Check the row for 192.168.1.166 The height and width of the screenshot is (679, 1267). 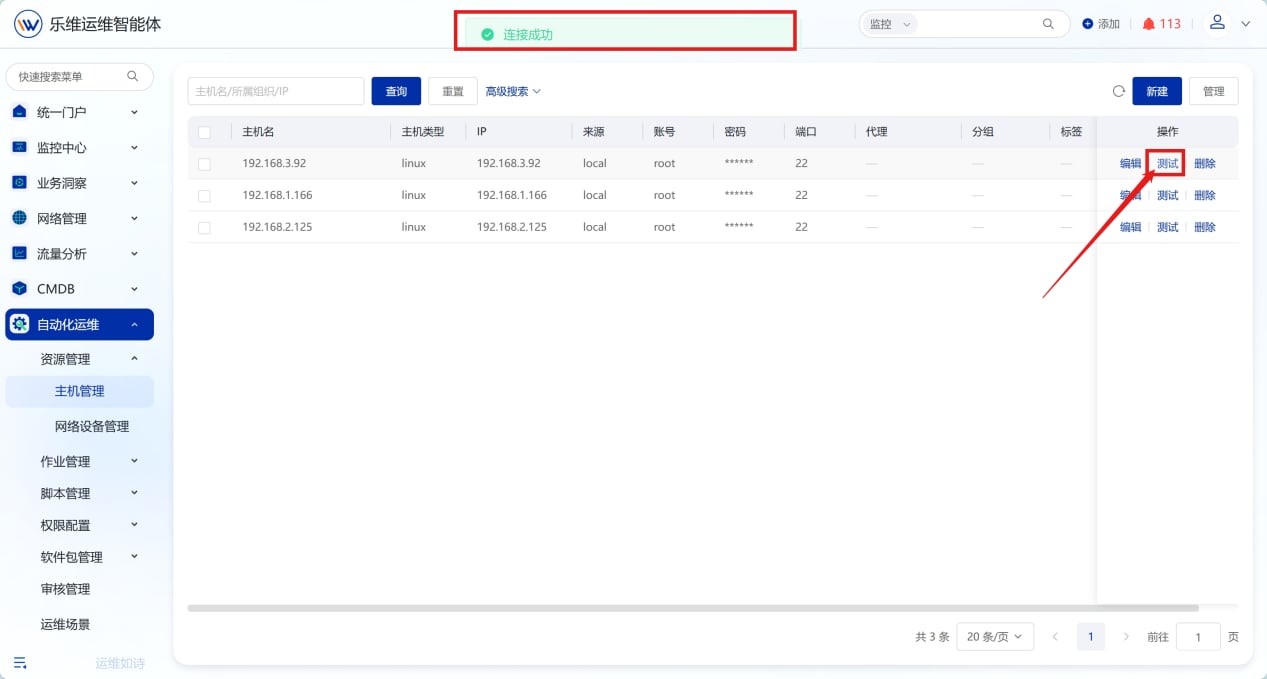(205, 196)
